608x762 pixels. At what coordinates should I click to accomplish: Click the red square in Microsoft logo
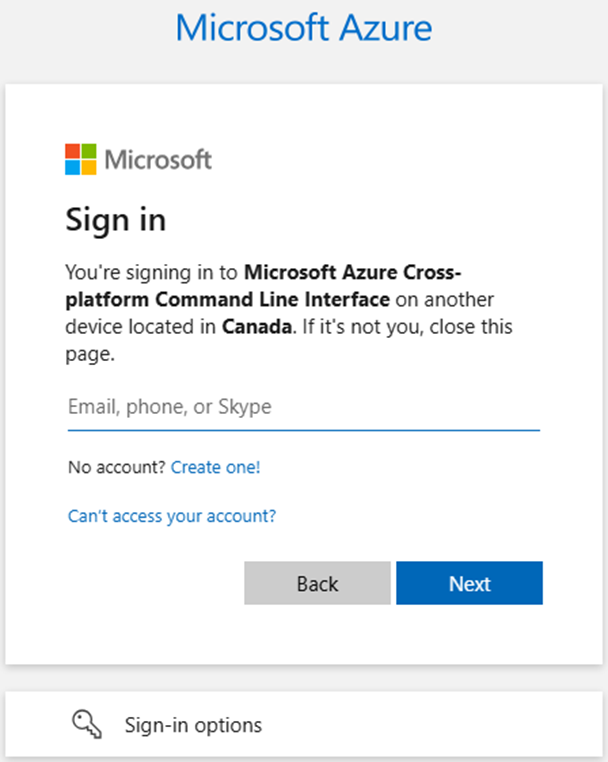point(73,151)
